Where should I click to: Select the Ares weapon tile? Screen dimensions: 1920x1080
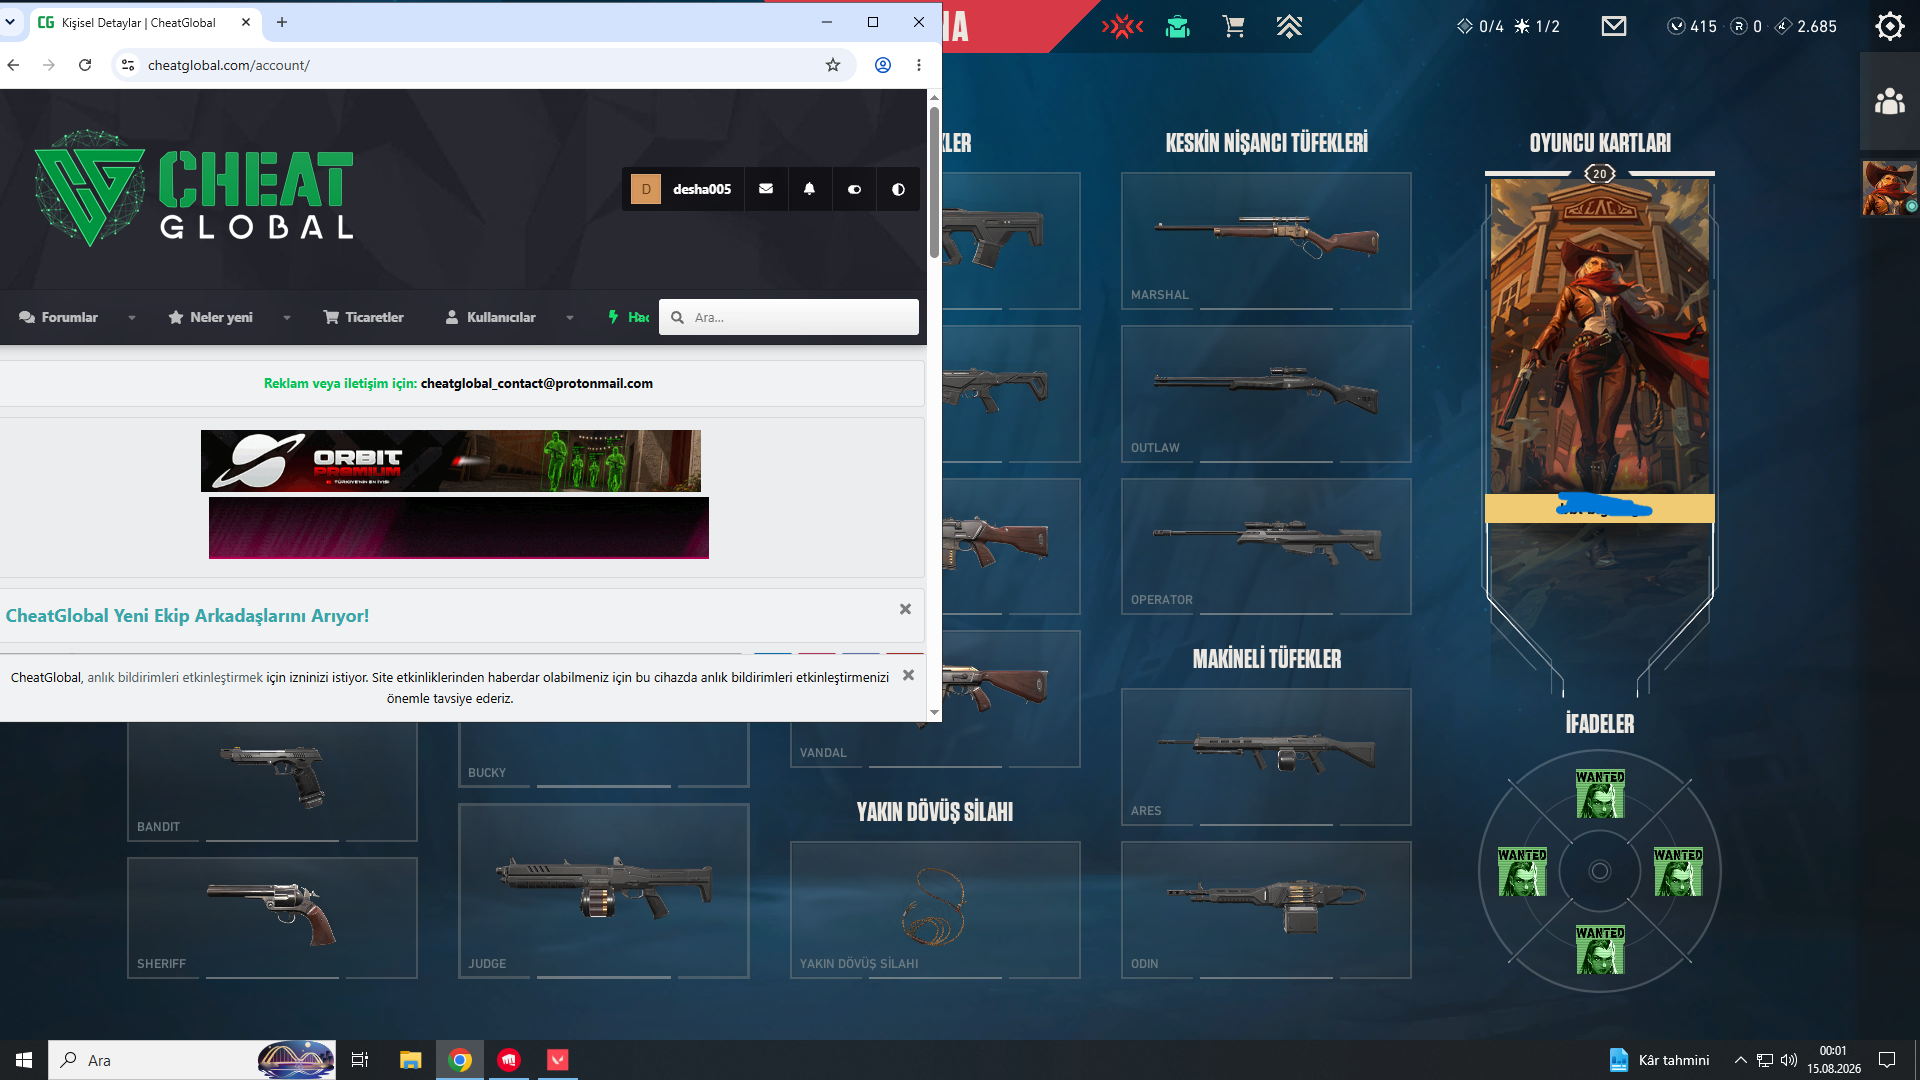click(x=1266, y=757)
